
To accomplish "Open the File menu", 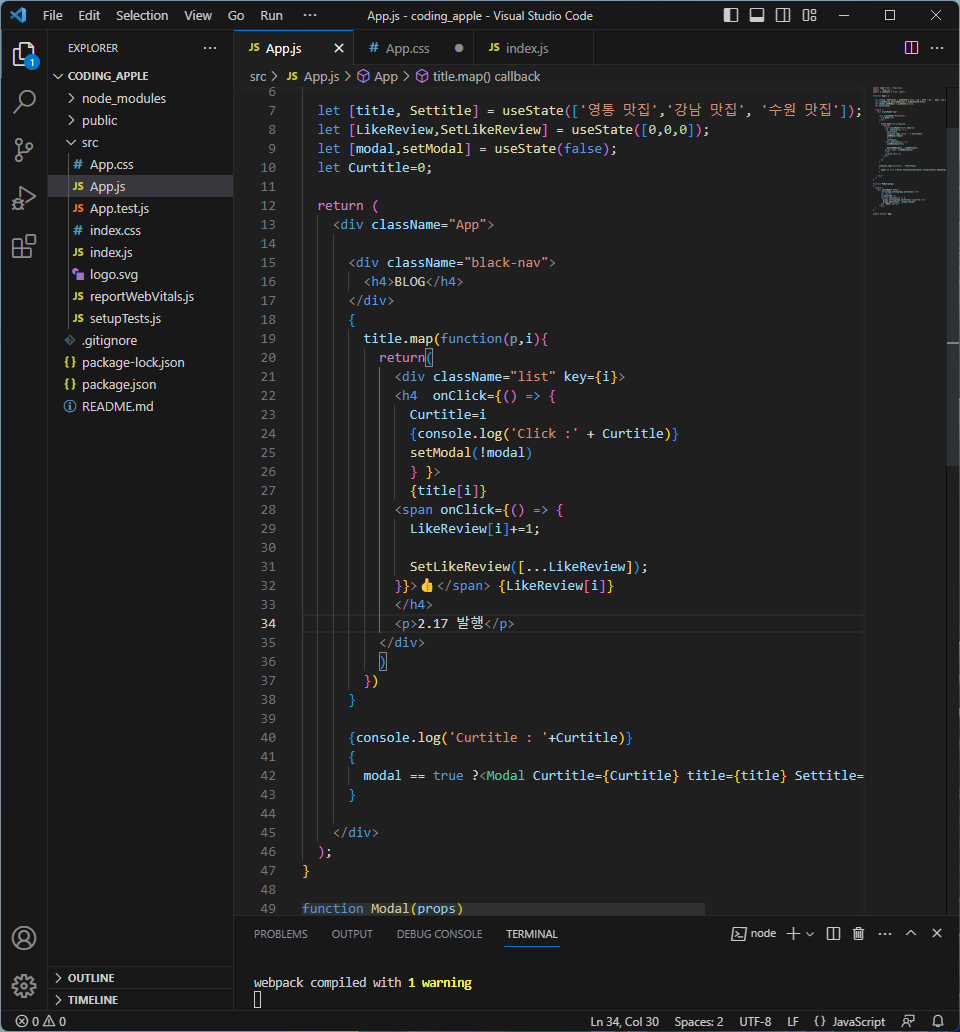I will pos(53,15).
